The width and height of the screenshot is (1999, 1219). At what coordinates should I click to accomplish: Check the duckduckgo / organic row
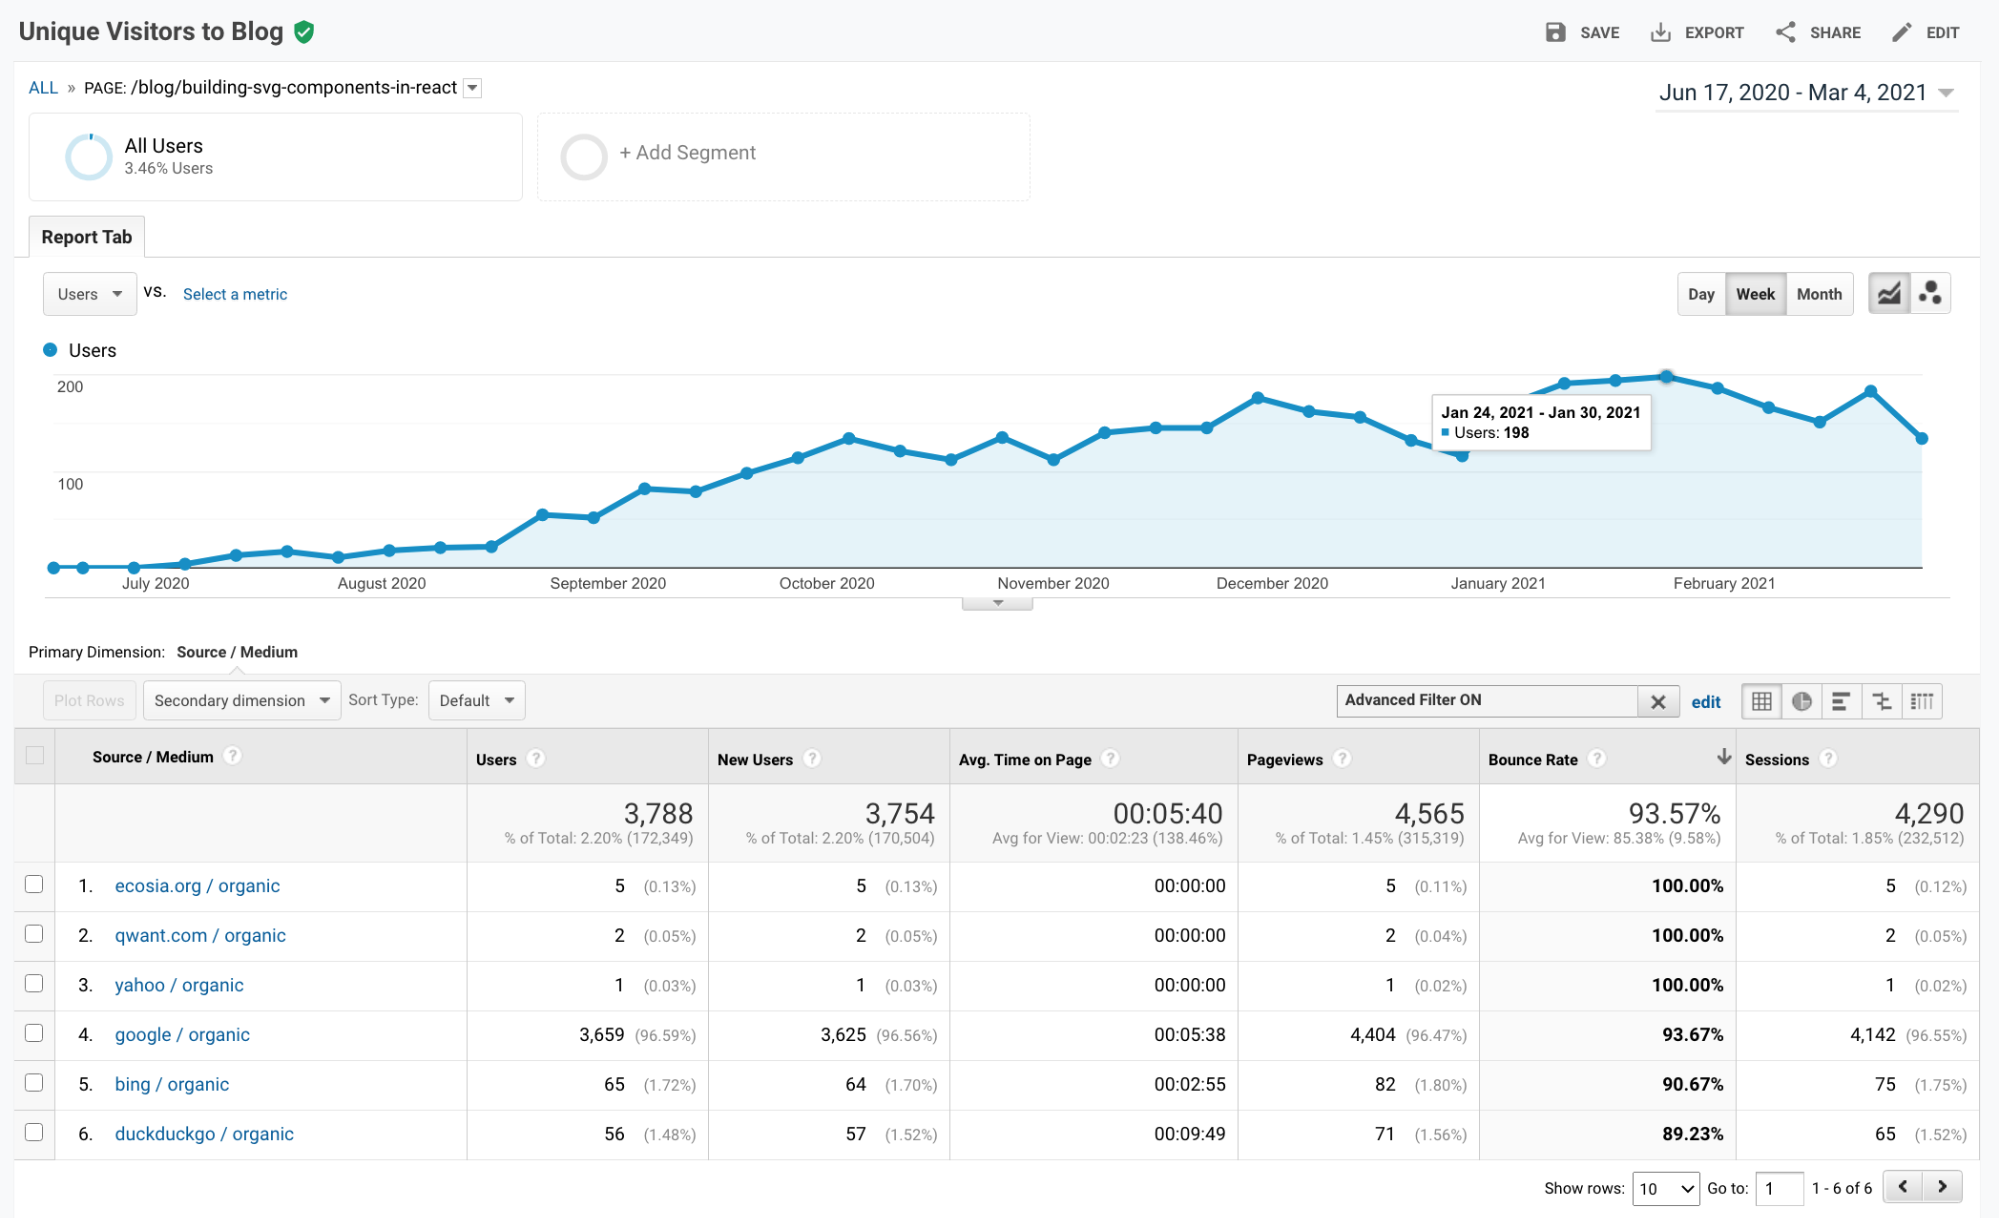click(34, 1133)
